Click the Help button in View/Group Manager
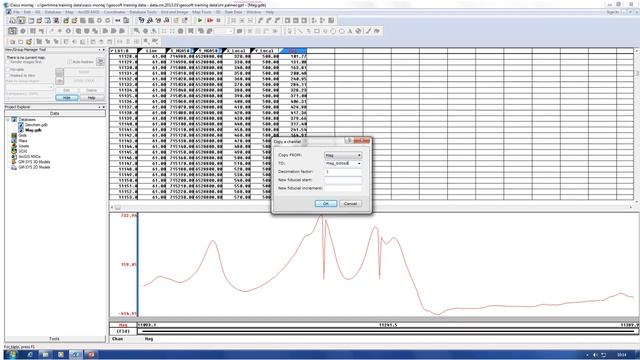Image resolution: width=640 pixels, height=360 pixels. pos(91,98)
